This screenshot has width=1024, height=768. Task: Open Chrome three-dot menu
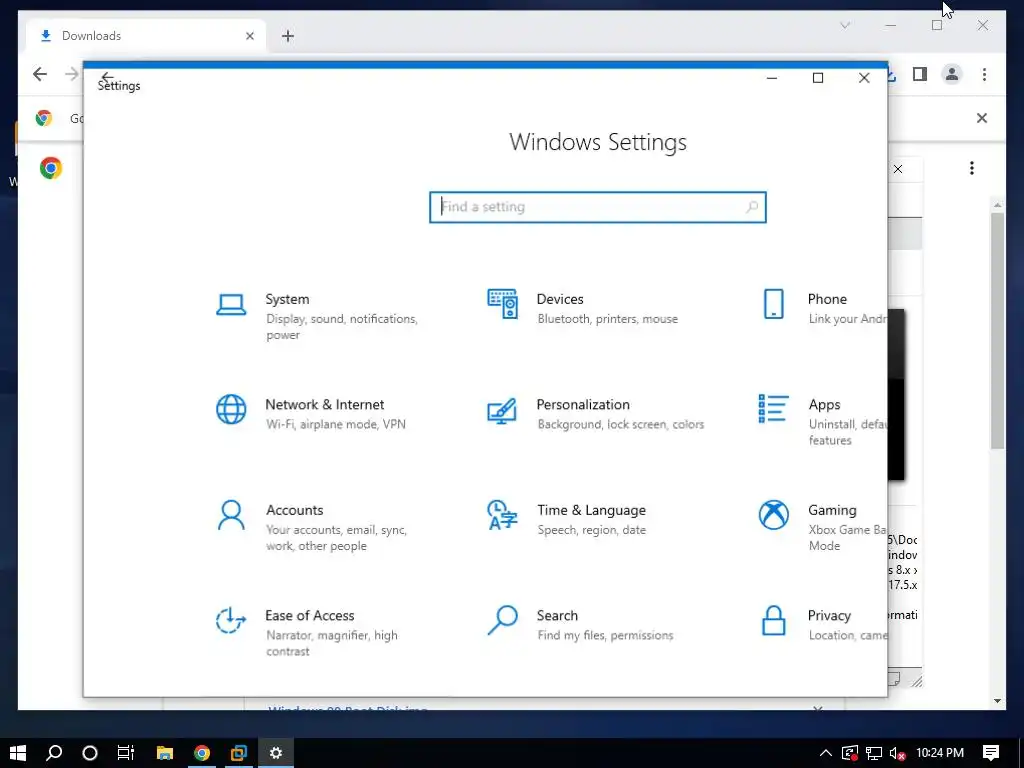click(x=984, y=74)
